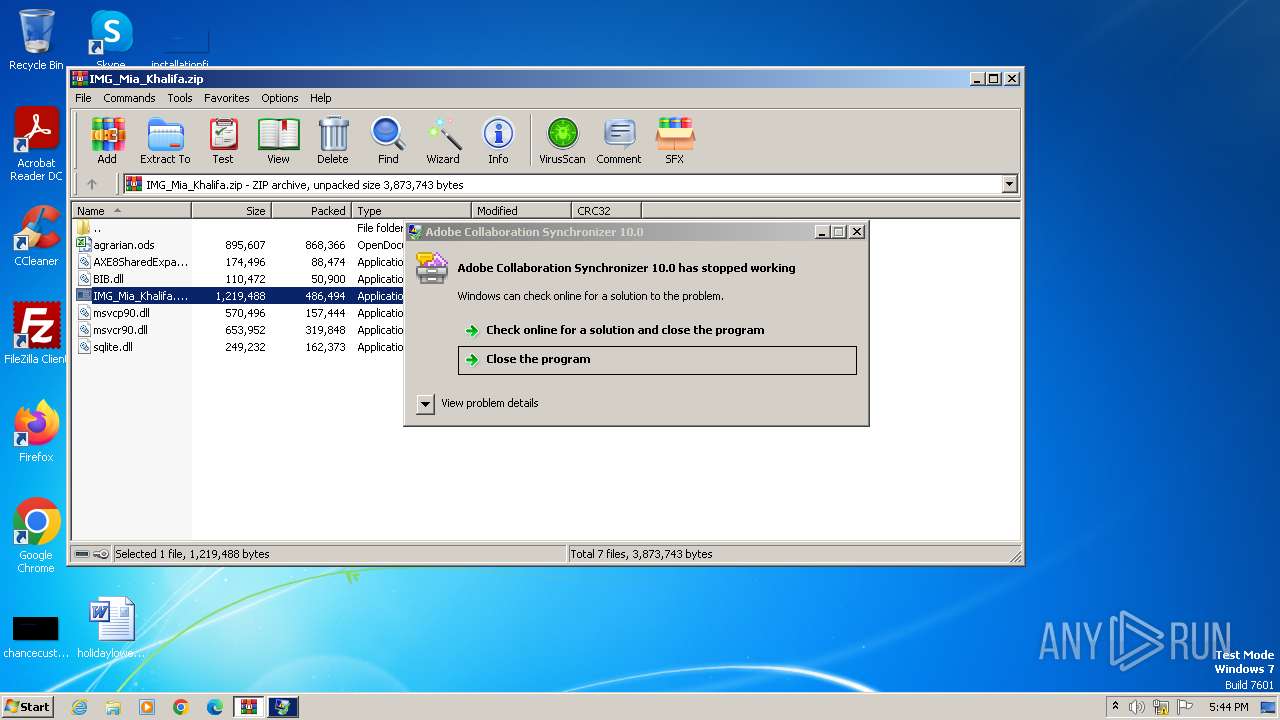Screen dimensions: 1280x720
Task: Open the Options menu
Action: [x=280, y=98]
